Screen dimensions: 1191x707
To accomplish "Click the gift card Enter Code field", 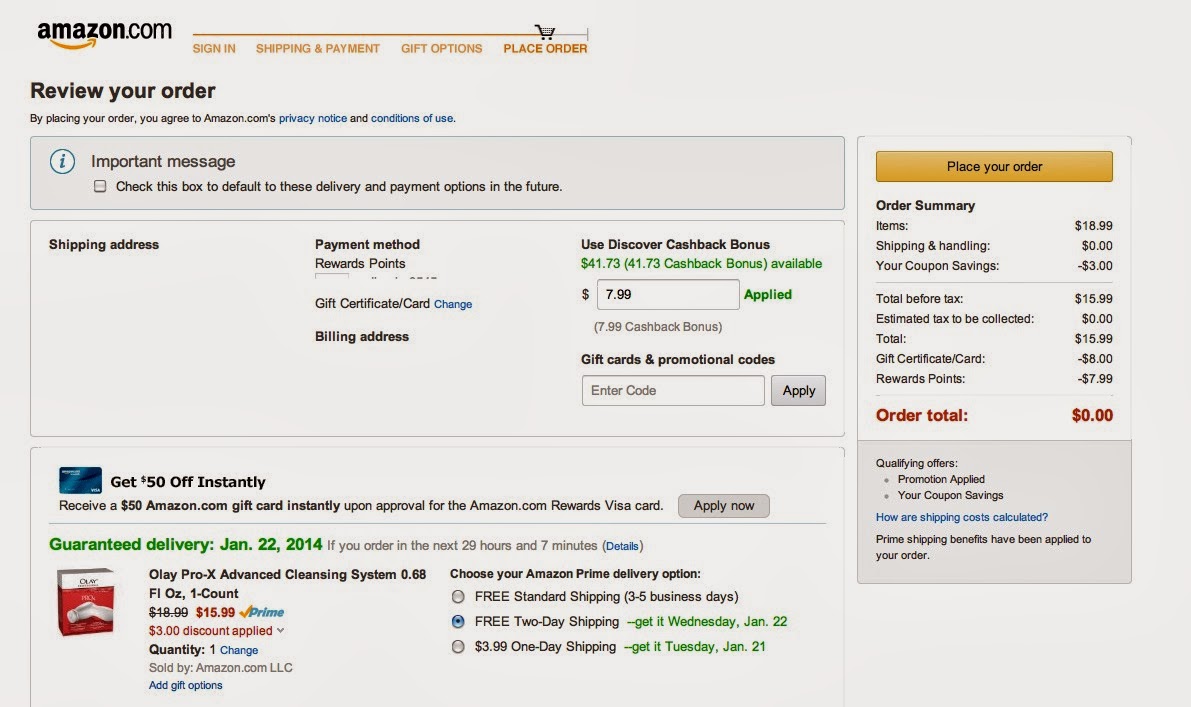I will [x=672, y=390].
